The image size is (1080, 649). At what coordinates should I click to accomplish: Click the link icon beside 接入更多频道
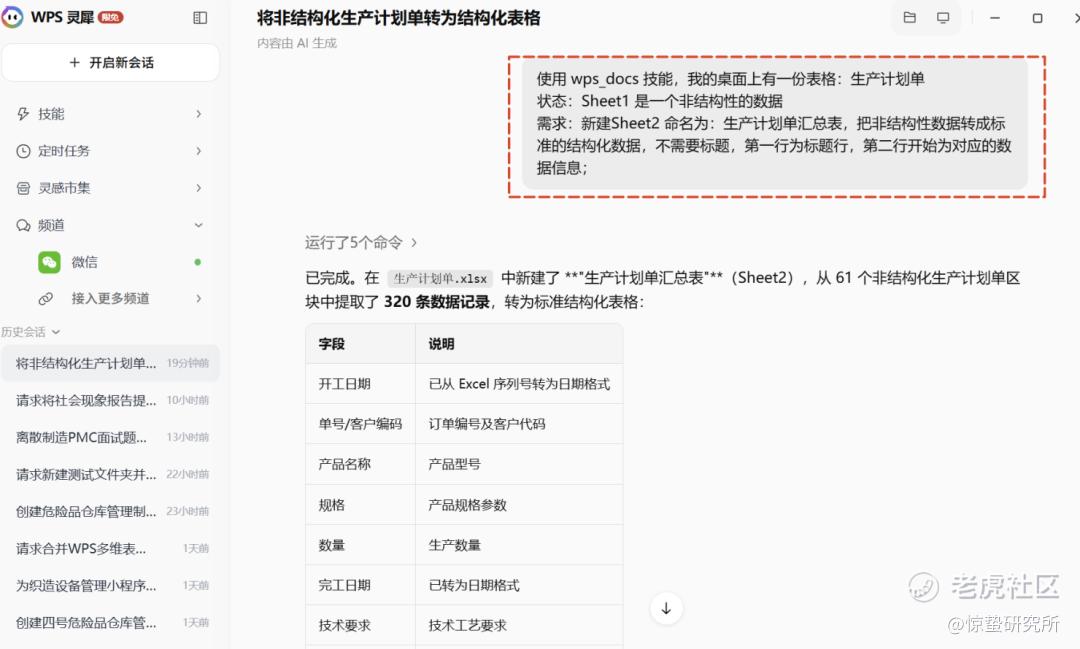(x=45, y=298)
